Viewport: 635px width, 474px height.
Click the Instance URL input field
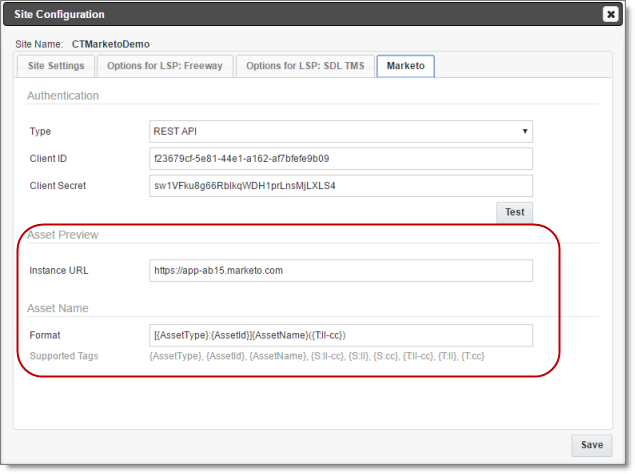click(341, 270)
